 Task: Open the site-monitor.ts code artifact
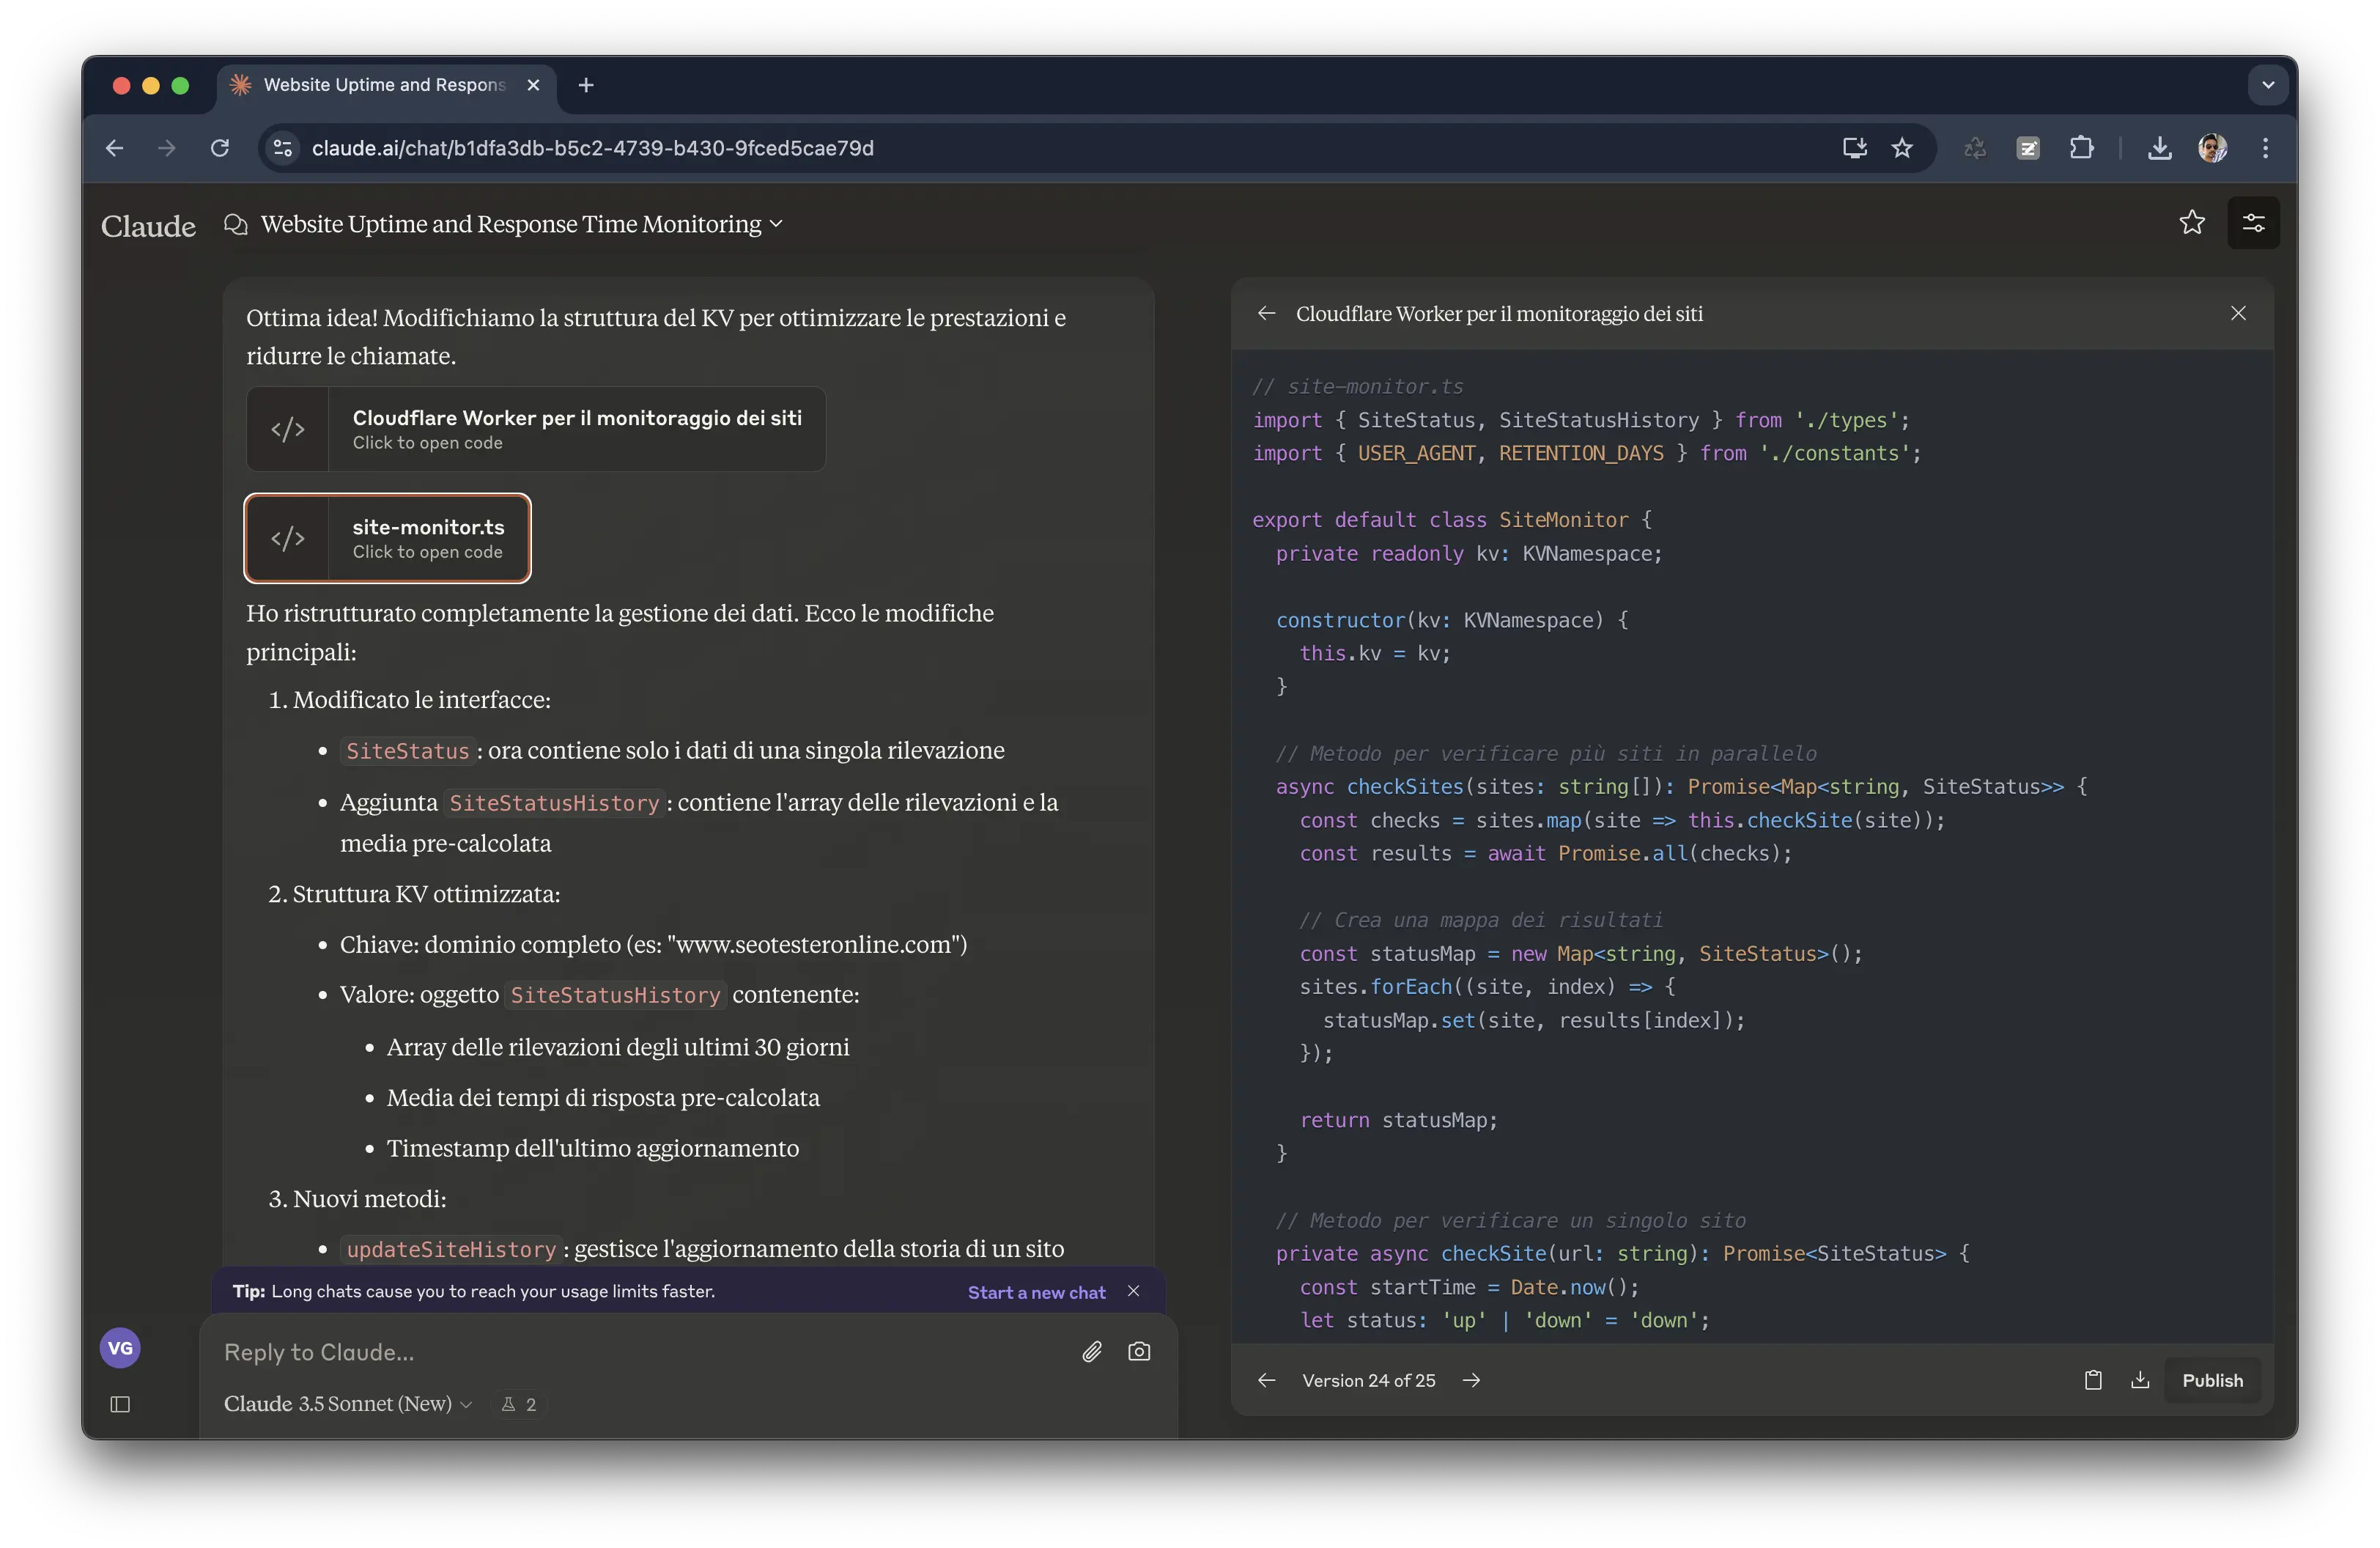(388, 538)
